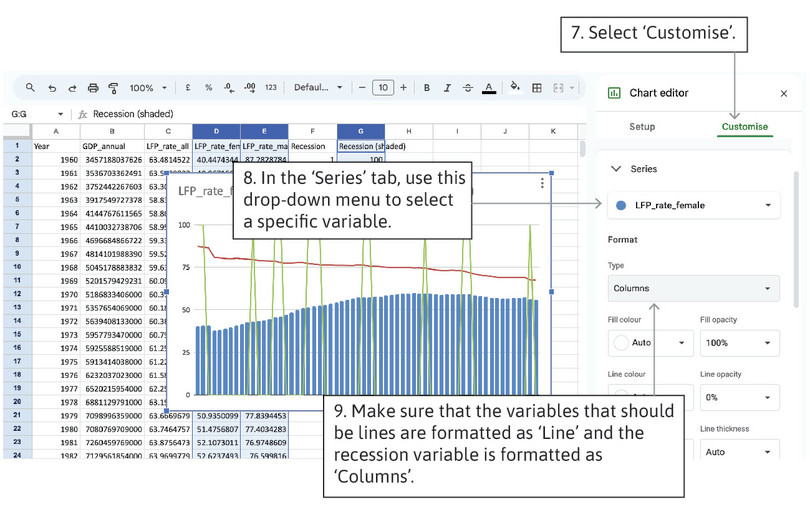
Task: Click the search magnifier icon in toolbar
Action: point(30,88)
